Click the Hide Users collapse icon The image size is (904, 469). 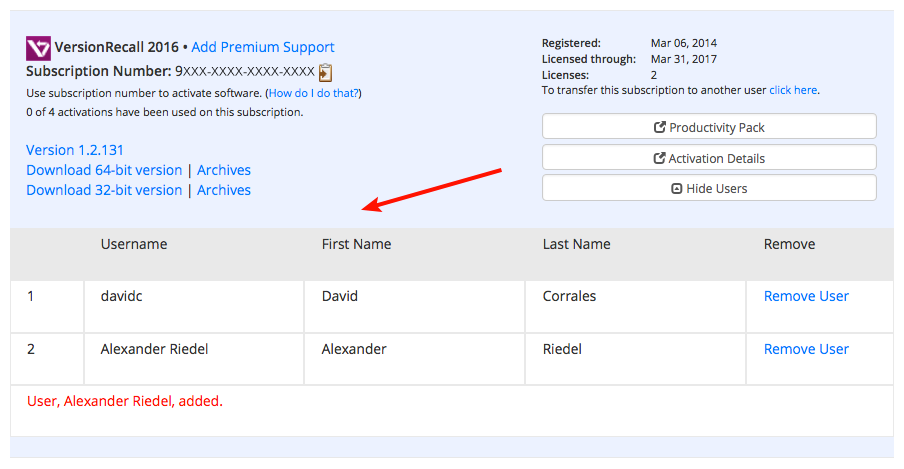pyautogui.click(x=677, y=189)
